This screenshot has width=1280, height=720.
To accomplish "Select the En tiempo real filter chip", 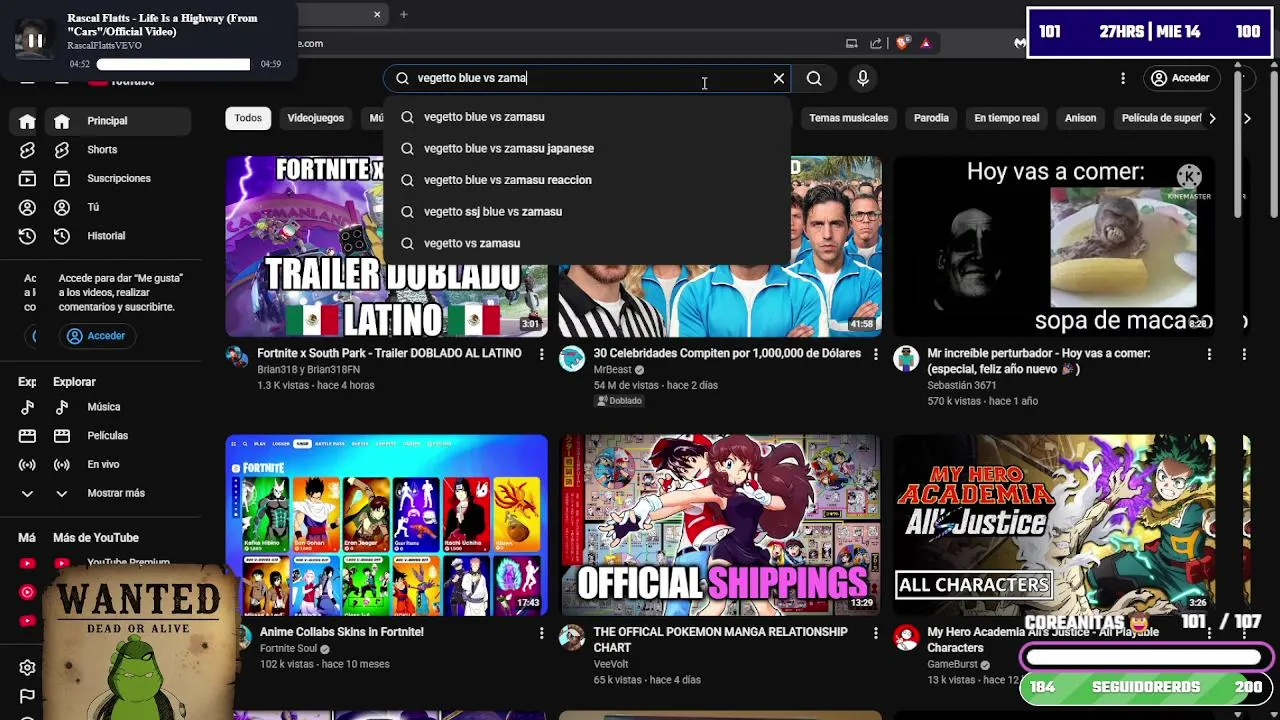I will 1006,118.
